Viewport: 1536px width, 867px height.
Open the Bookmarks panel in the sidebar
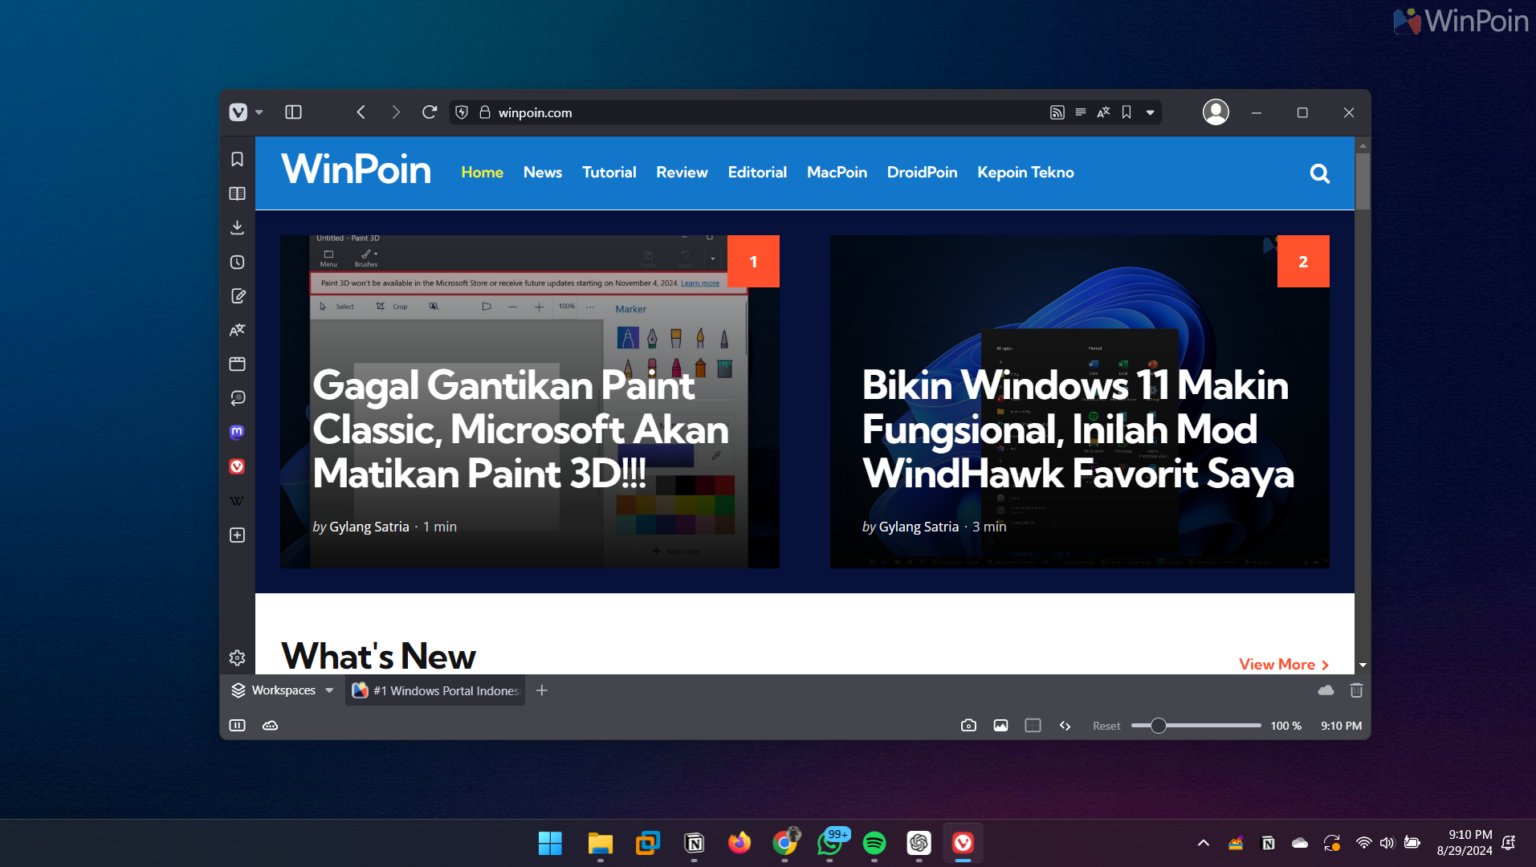(x=237, y=158)
